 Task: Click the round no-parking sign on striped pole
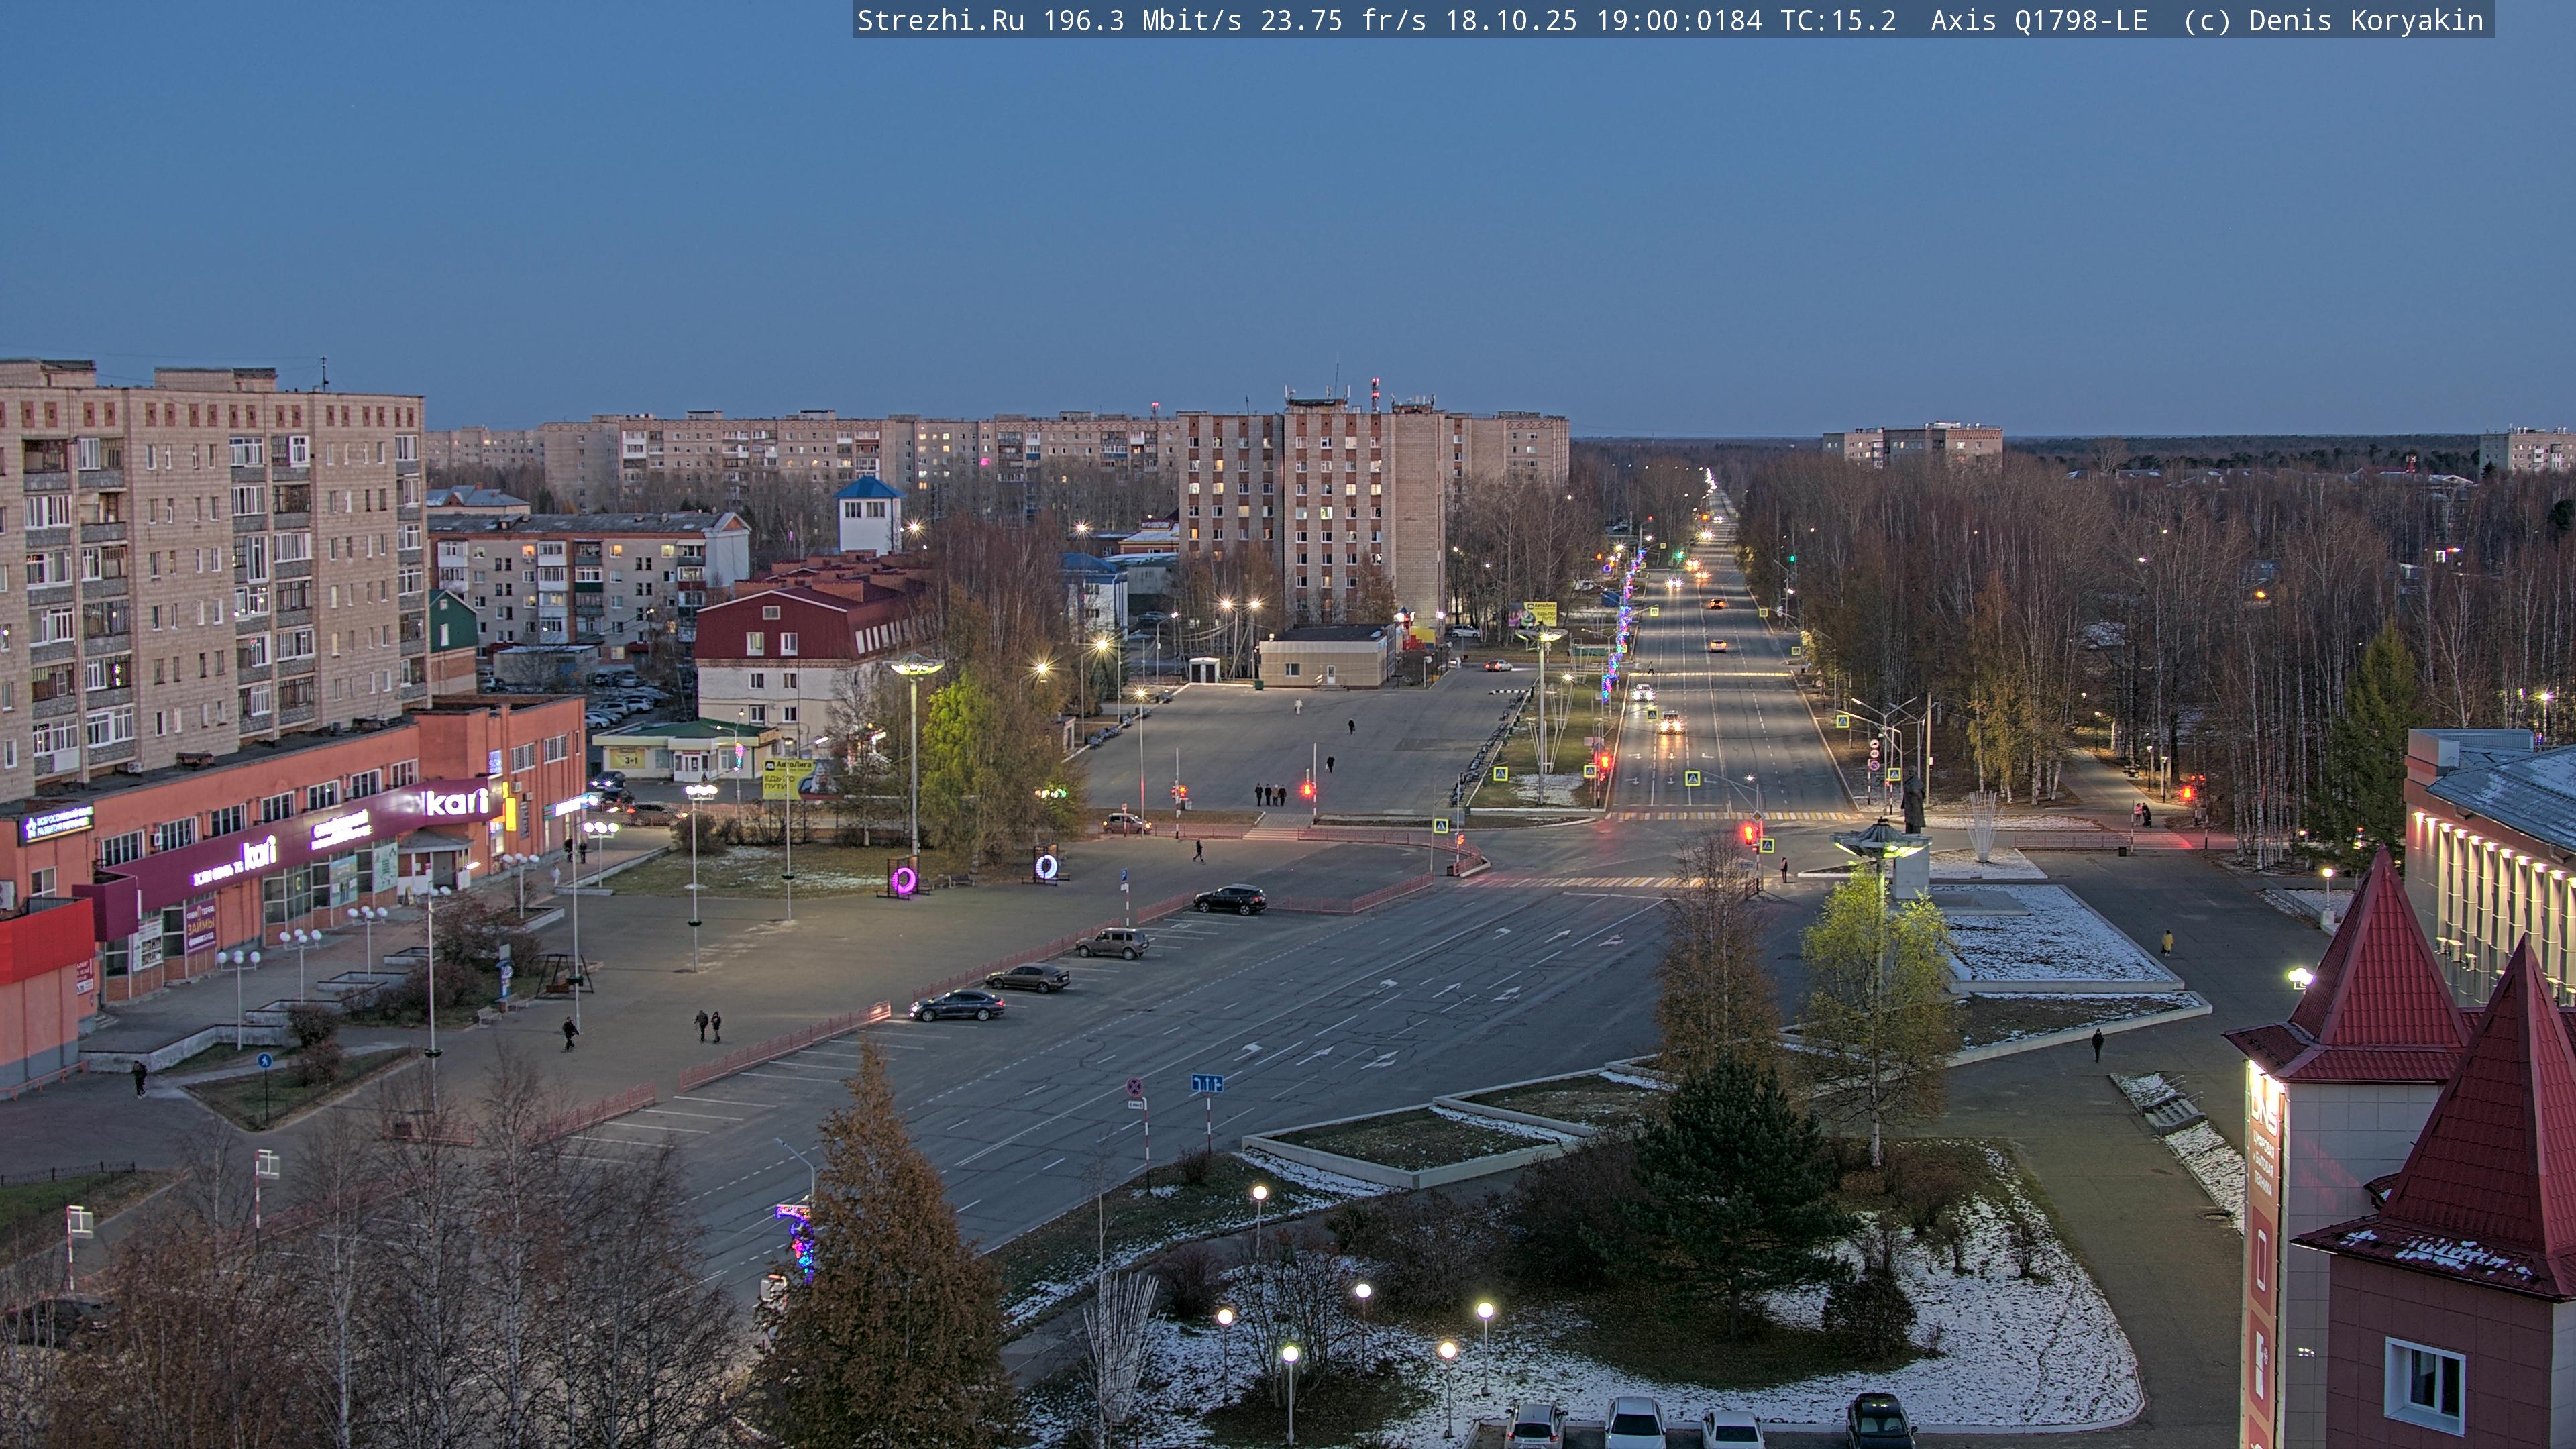pyautogui.click(x=1135, y=1086)
